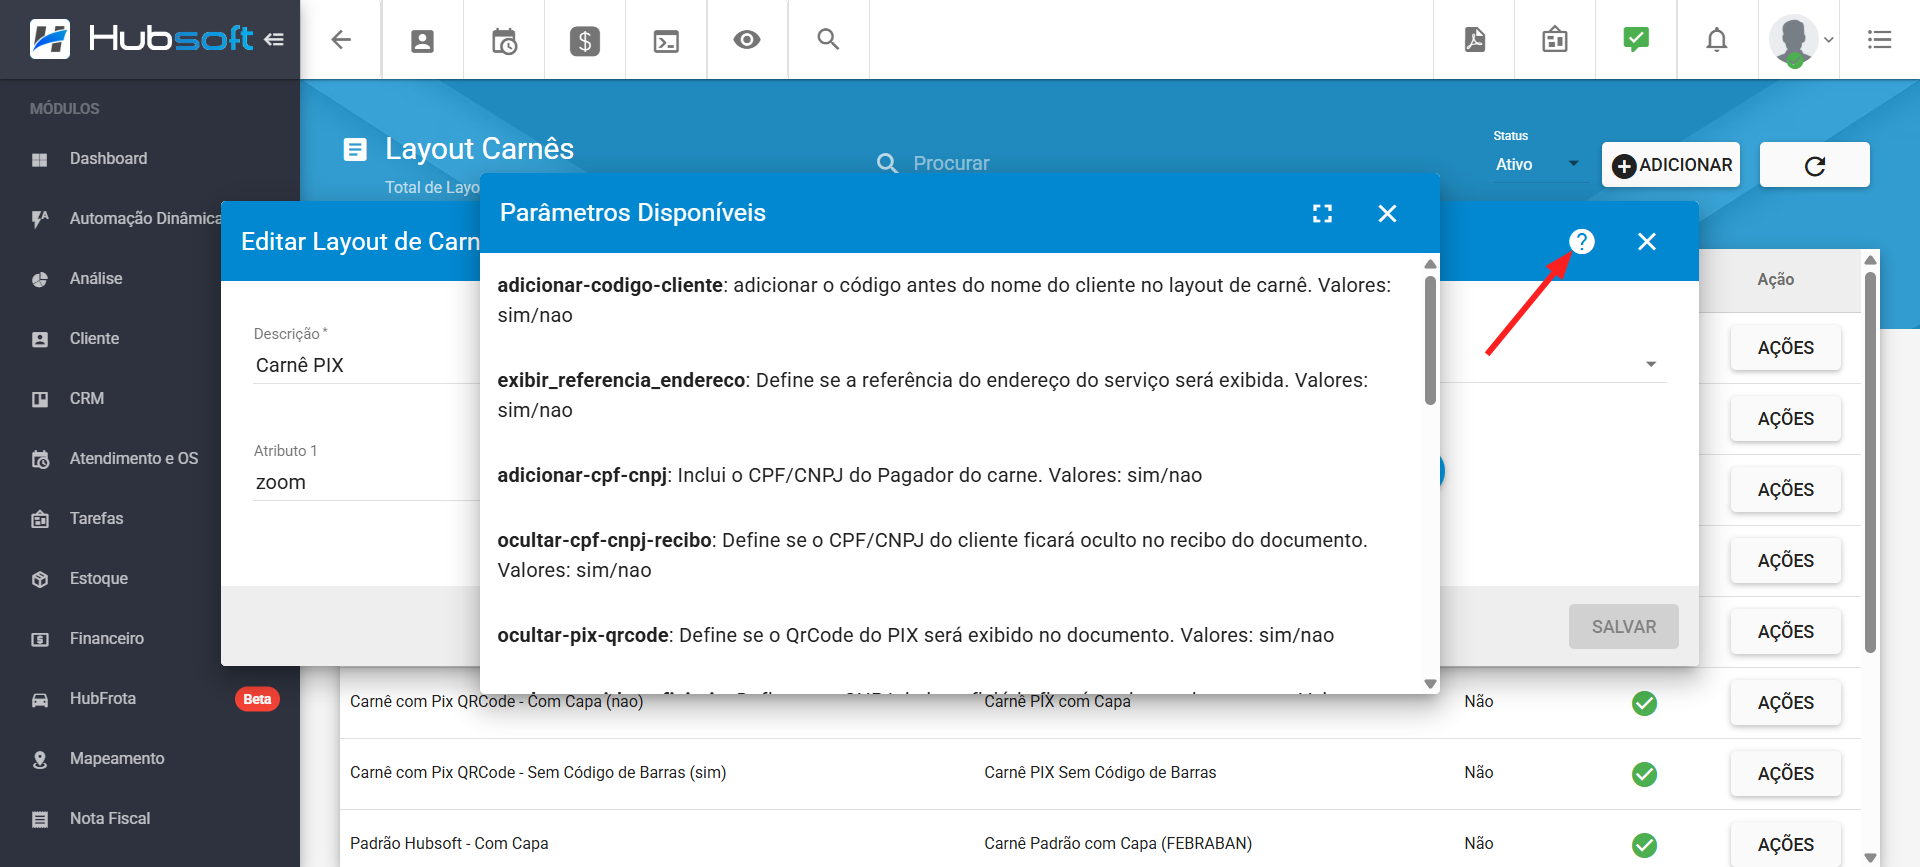Go back with the top arrow icon

(341, 40)
